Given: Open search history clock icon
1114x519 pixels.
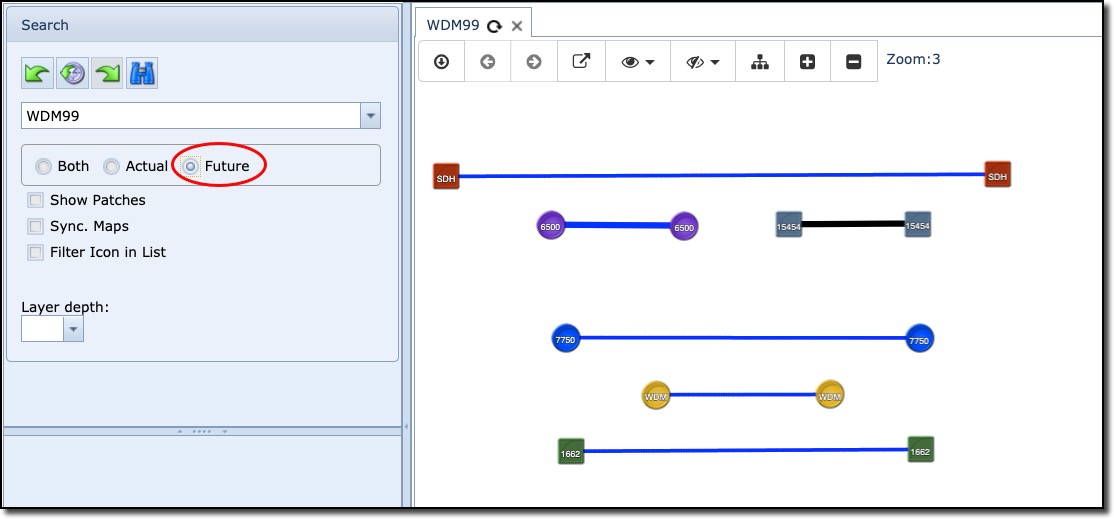Looking at the screenshot, I should pyautogui.click(x=72, y=73).
